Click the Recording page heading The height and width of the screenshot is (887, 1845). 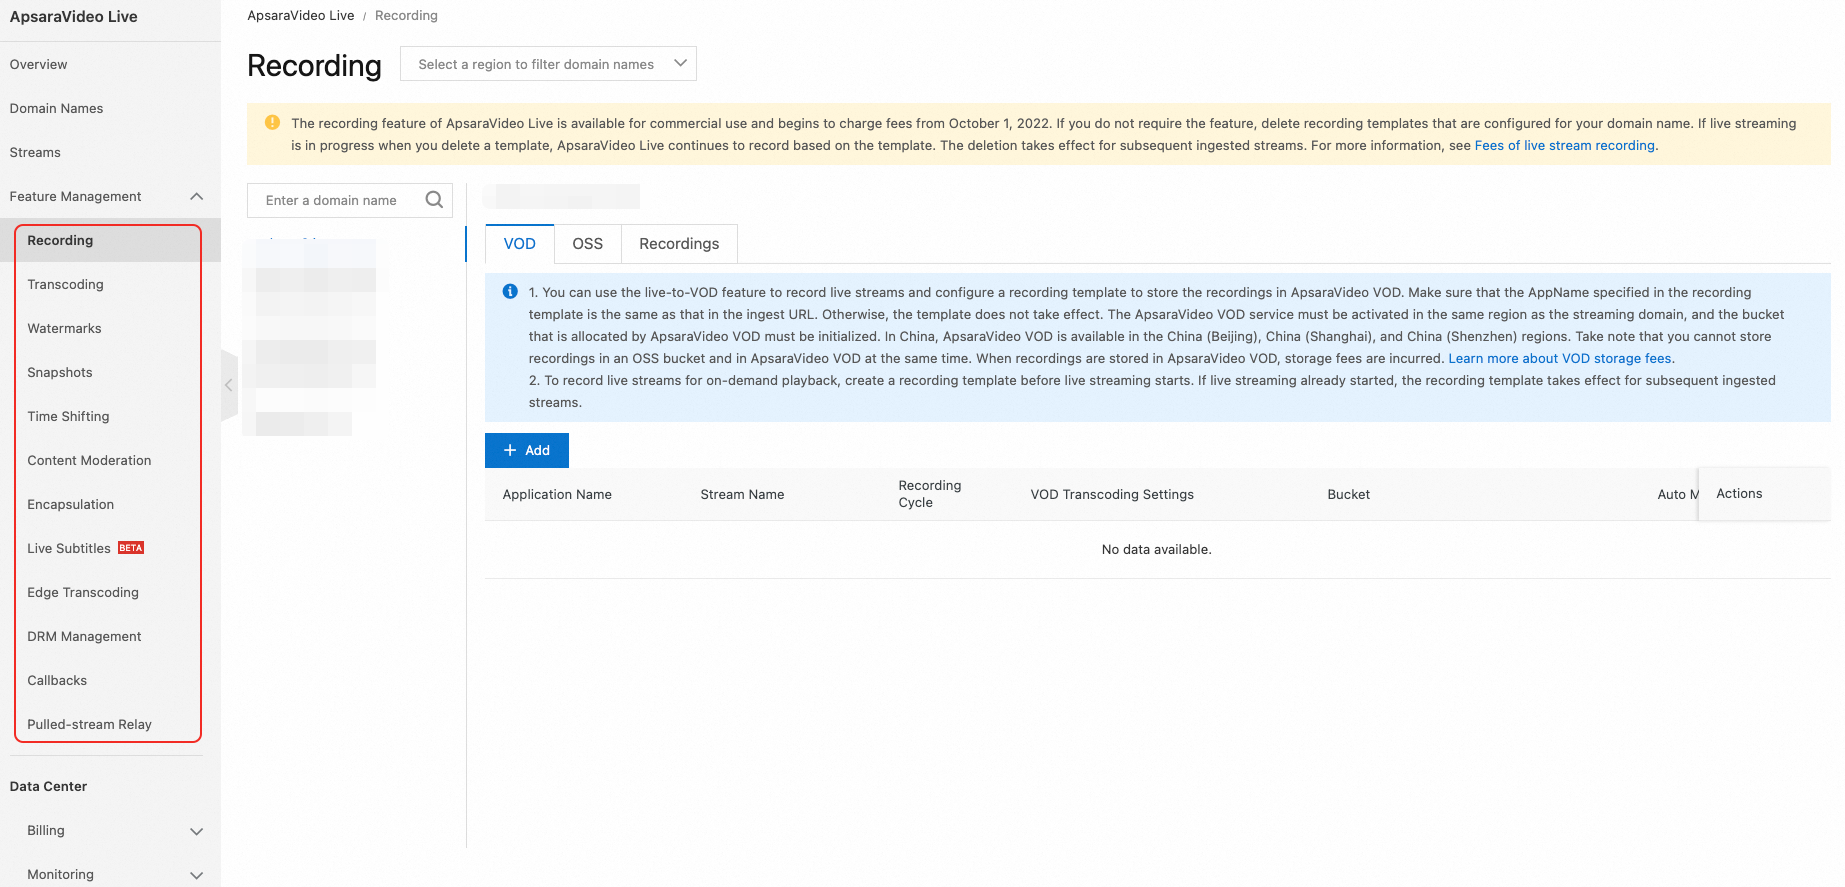point(314,65)
